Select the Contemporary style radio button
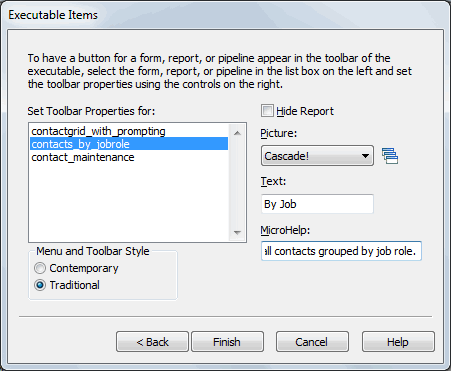This screenshot has width=451, height=371. click(40, 268)
